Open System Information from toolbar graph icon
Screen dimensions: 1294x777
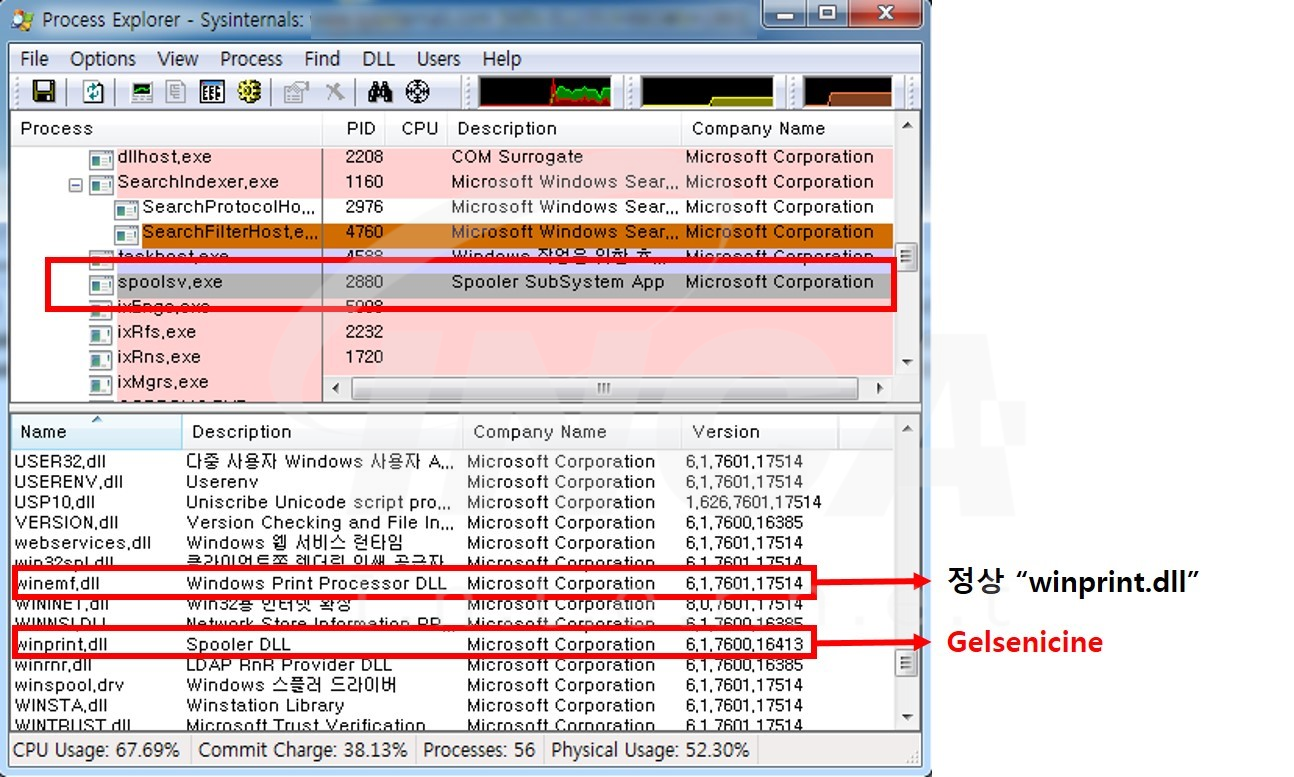[x=143, y=93]
